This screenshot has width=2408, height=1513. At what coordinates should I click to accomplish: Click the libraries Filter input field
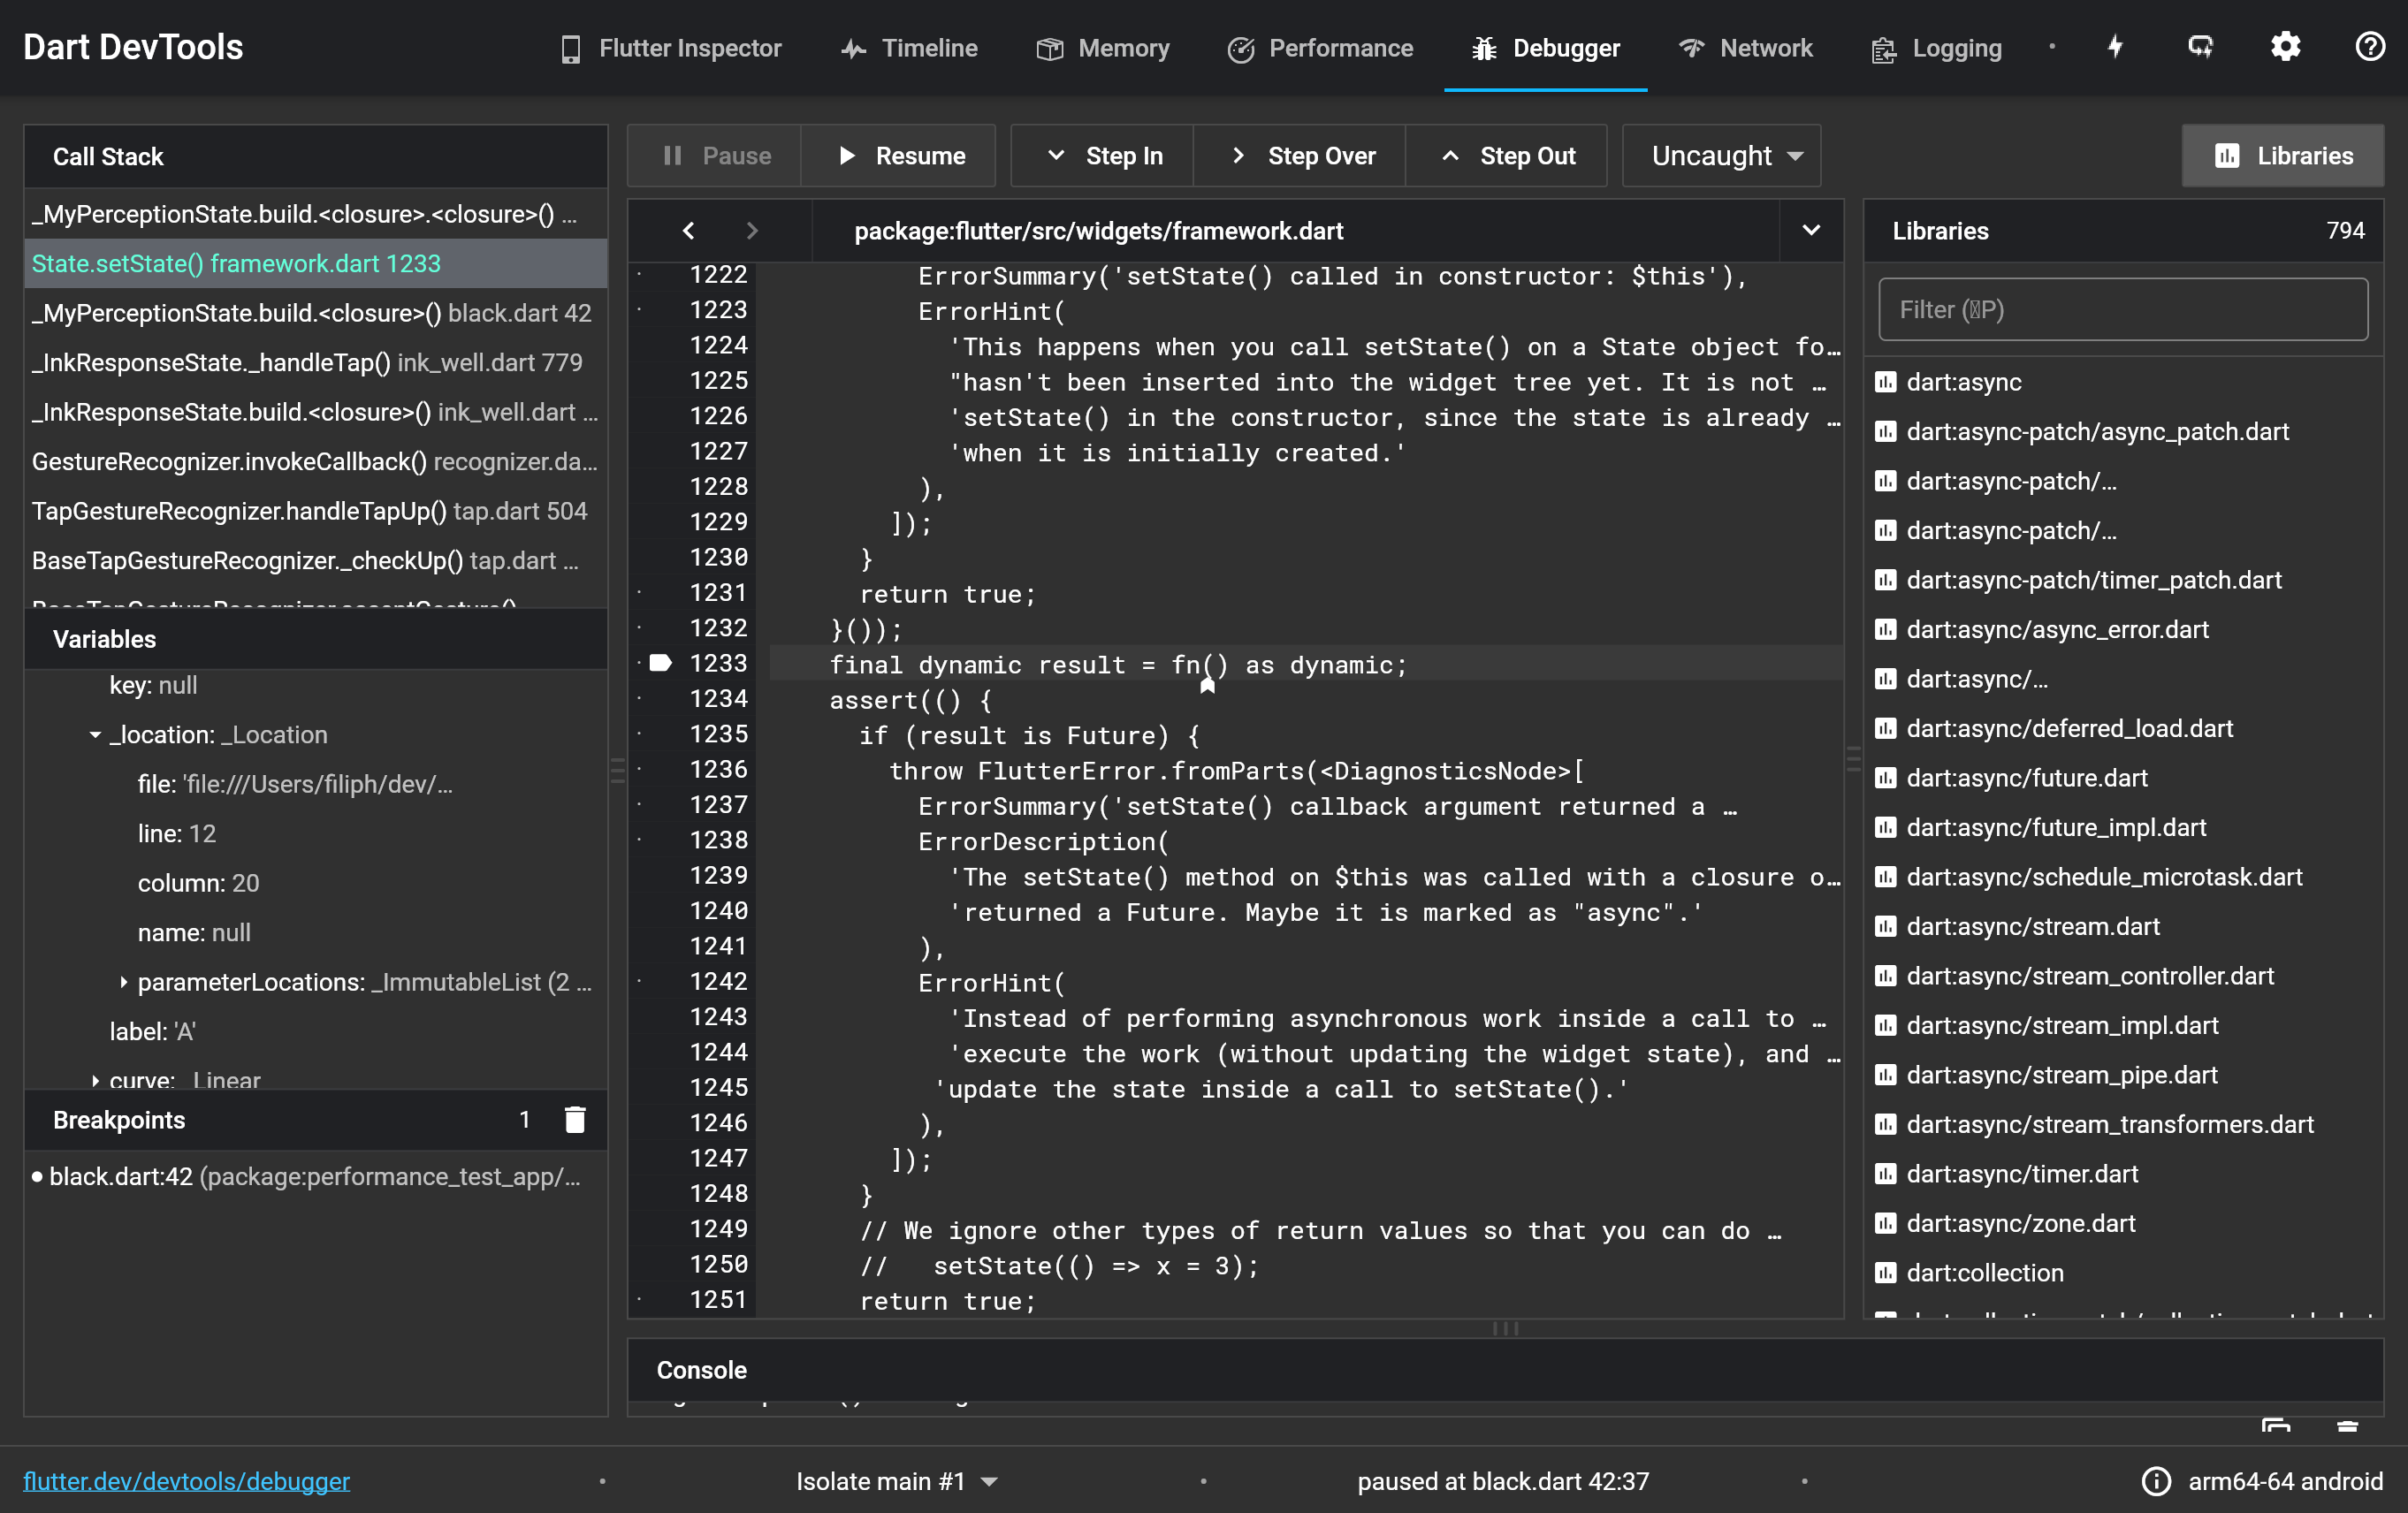click(x=2123, y=310)
